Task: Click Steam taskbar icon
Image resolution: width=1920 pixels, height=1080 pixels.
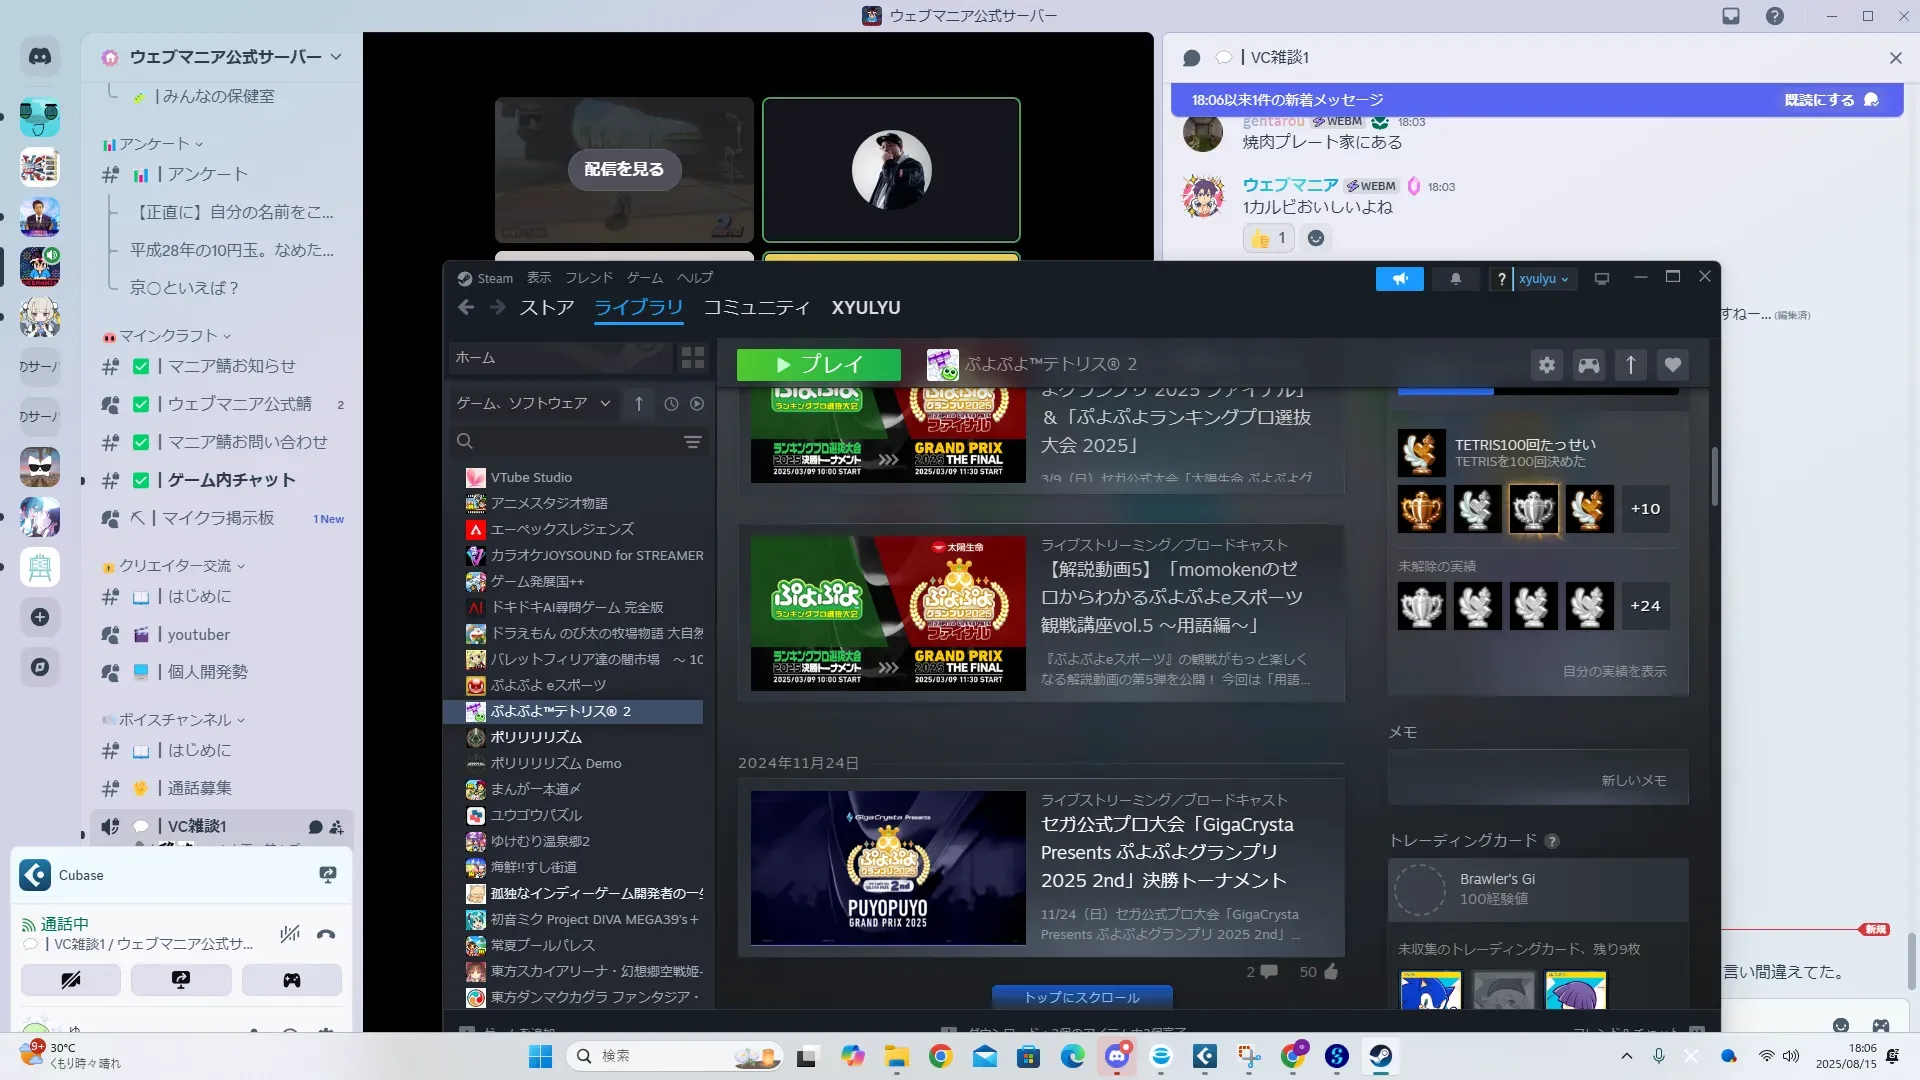Action: tap(1380, 1056)
